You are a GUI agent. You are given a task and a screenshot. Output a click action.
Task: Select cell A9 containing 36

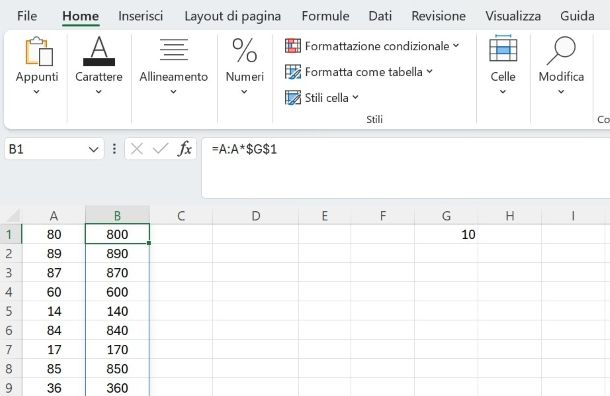(x=54, y=387)
